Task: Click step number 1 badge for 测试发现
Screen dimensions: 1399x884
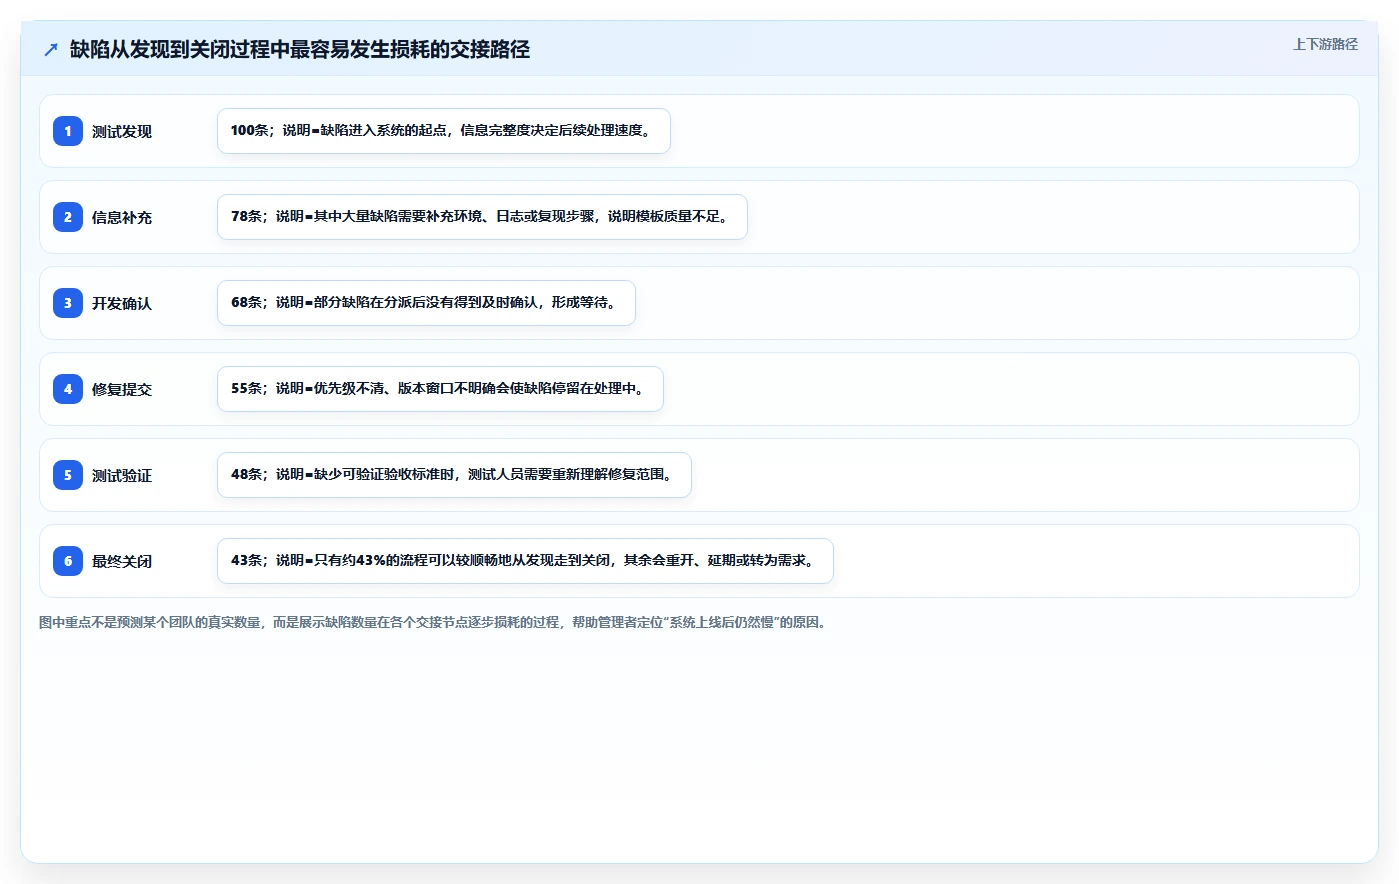Action: coord(68,131)
